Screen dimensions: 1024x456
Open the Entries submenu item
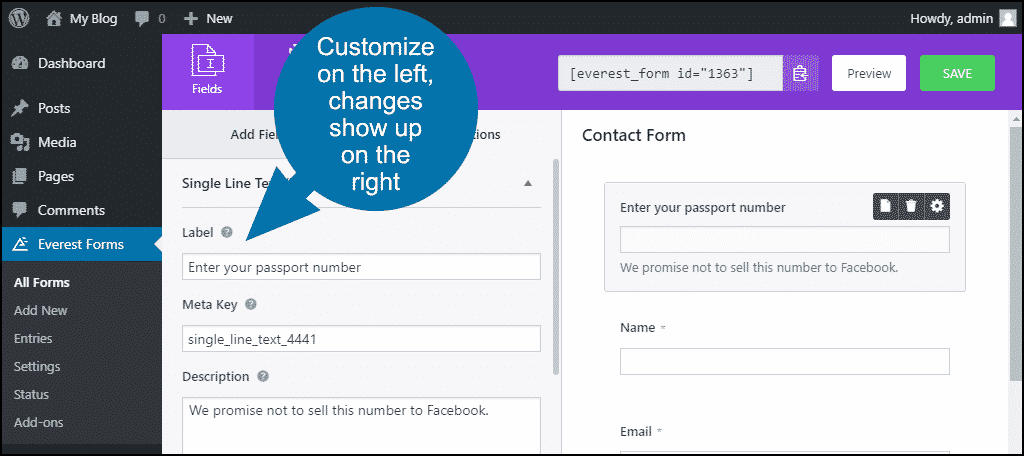point(33,338)
